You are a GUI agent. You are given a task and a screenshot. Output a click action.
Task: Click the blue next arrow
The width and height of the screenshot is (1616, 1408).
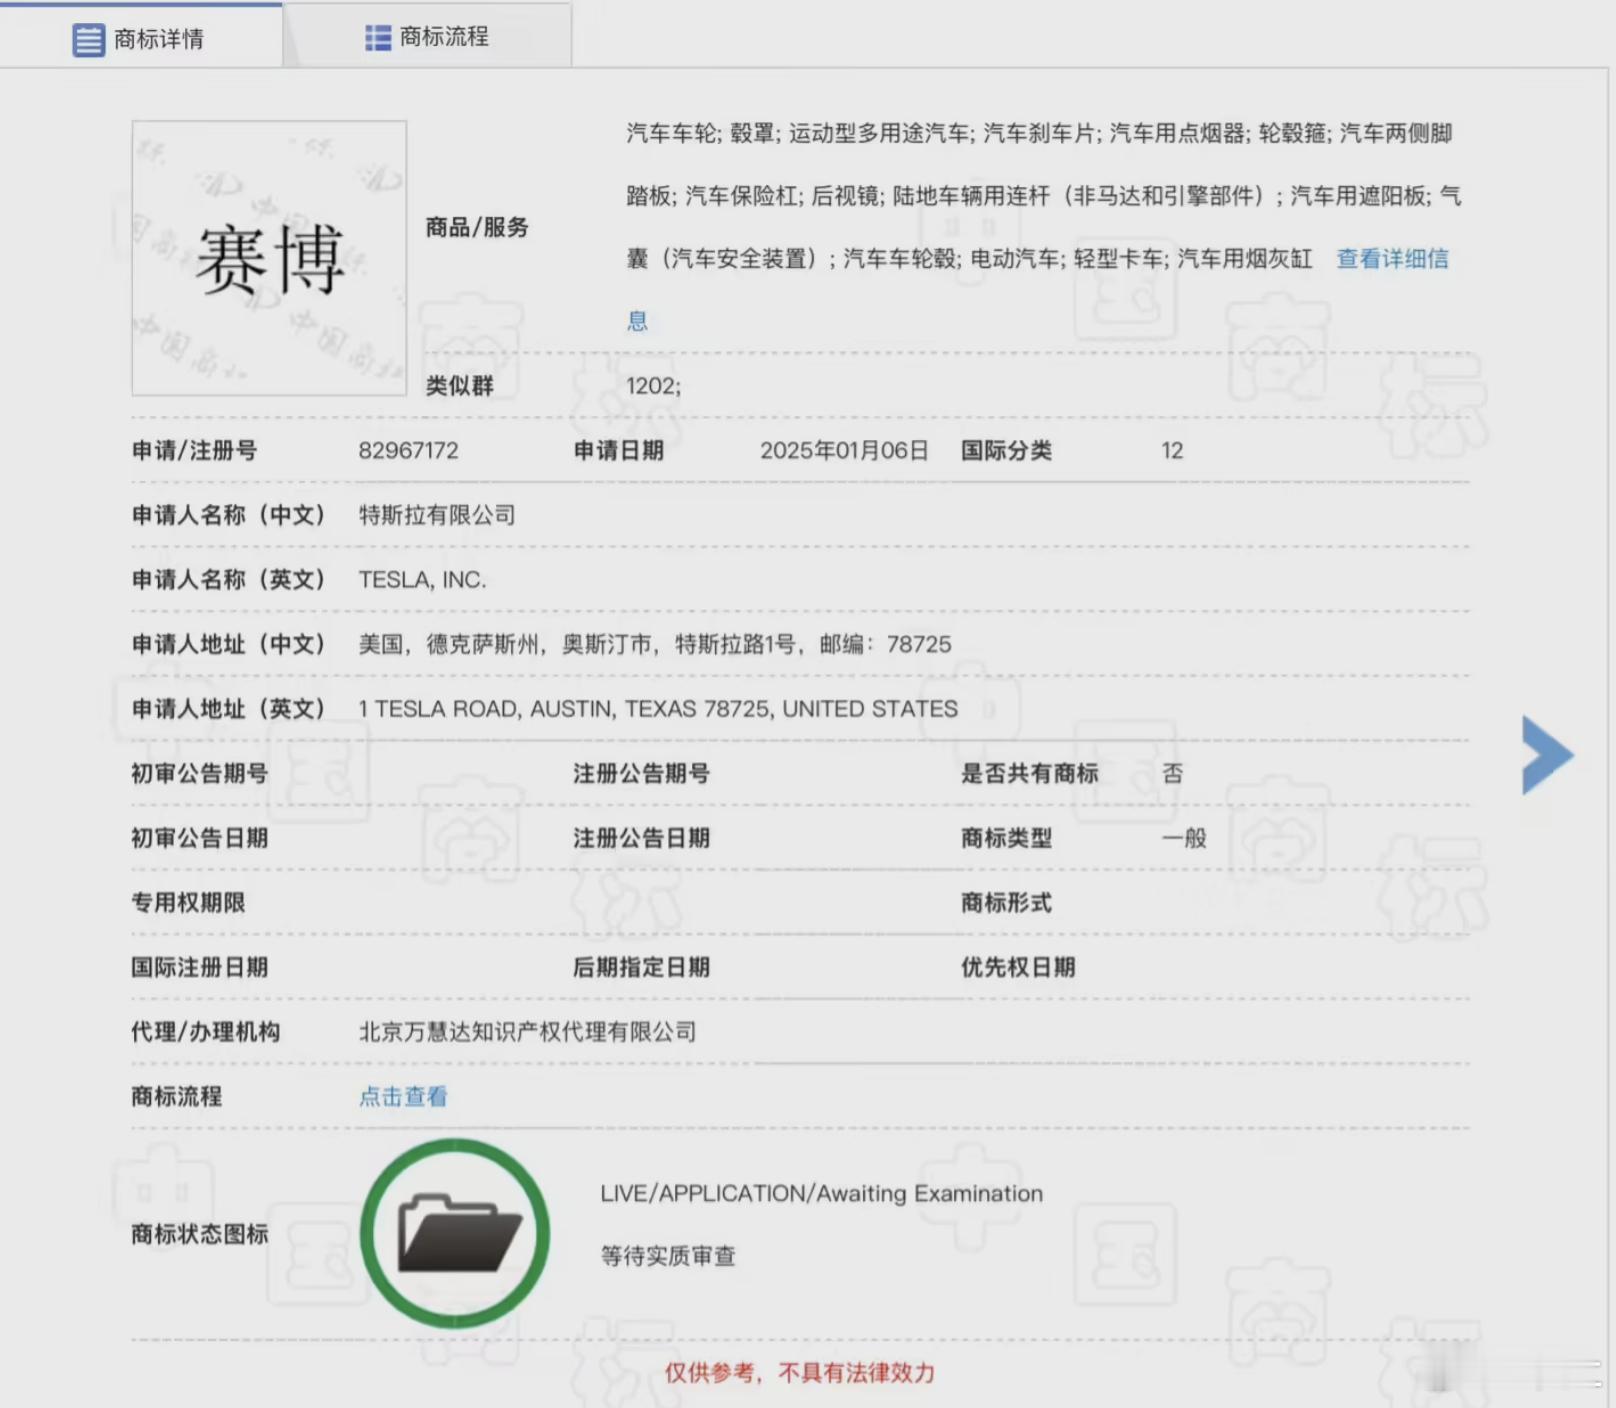click(1547, 755)
